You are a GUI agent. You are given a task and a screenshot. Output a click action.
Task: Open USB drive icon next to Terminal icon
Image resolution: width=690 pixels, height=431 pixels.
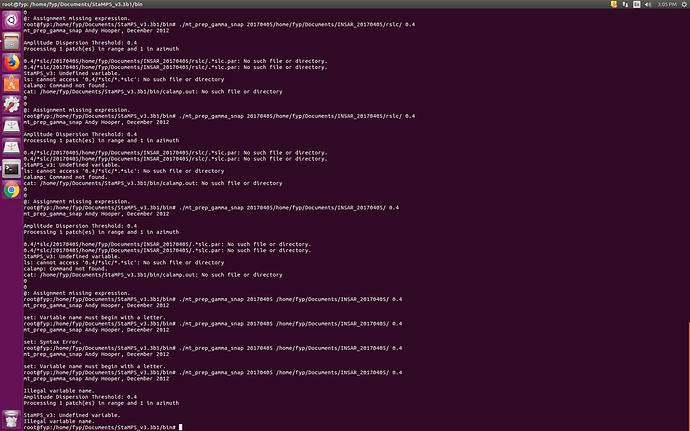[x=11, y=147]
